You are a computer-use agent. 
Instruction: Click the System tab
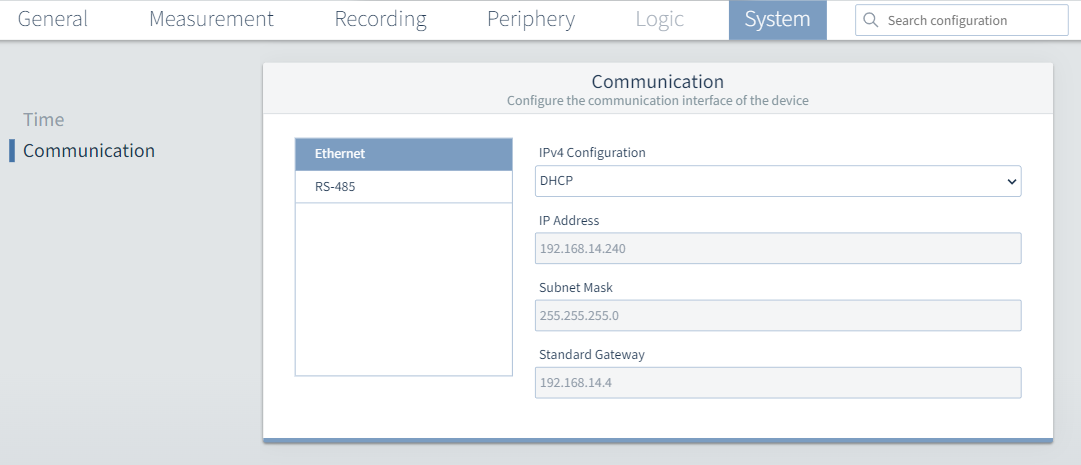click(778, 20)
